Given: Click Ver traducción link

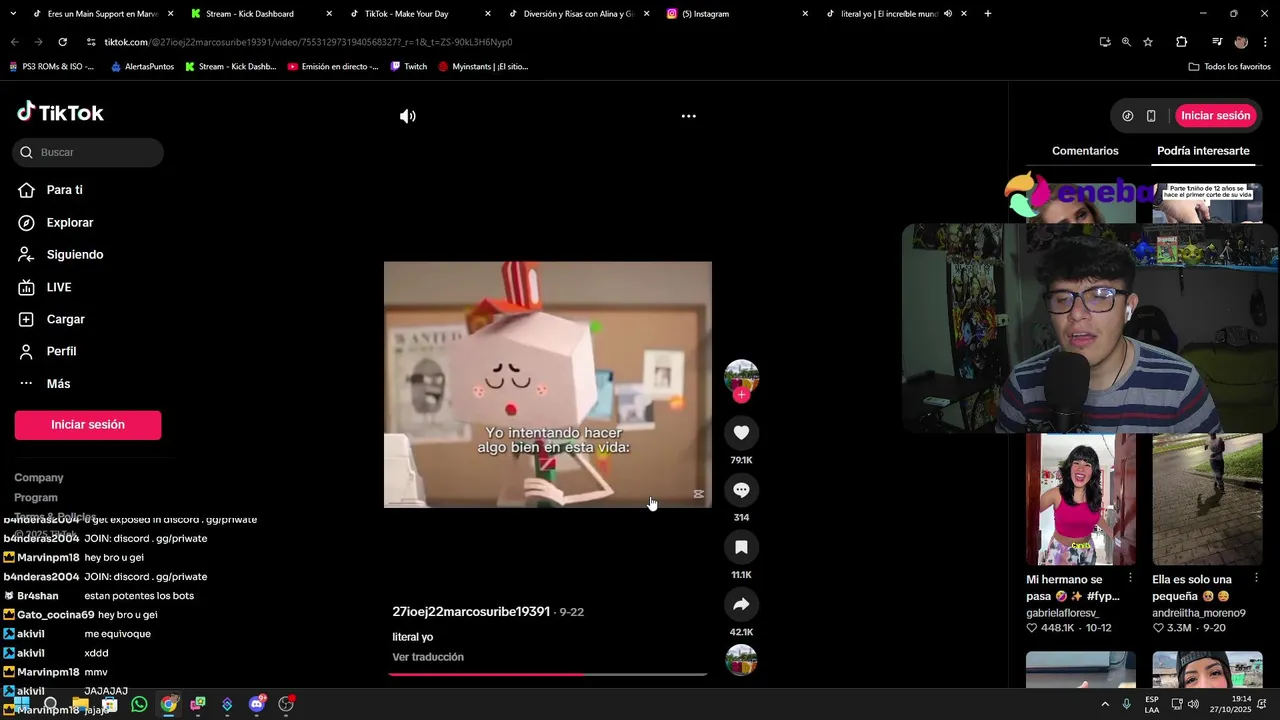Looking at the screenshot, I should (428, 657).
